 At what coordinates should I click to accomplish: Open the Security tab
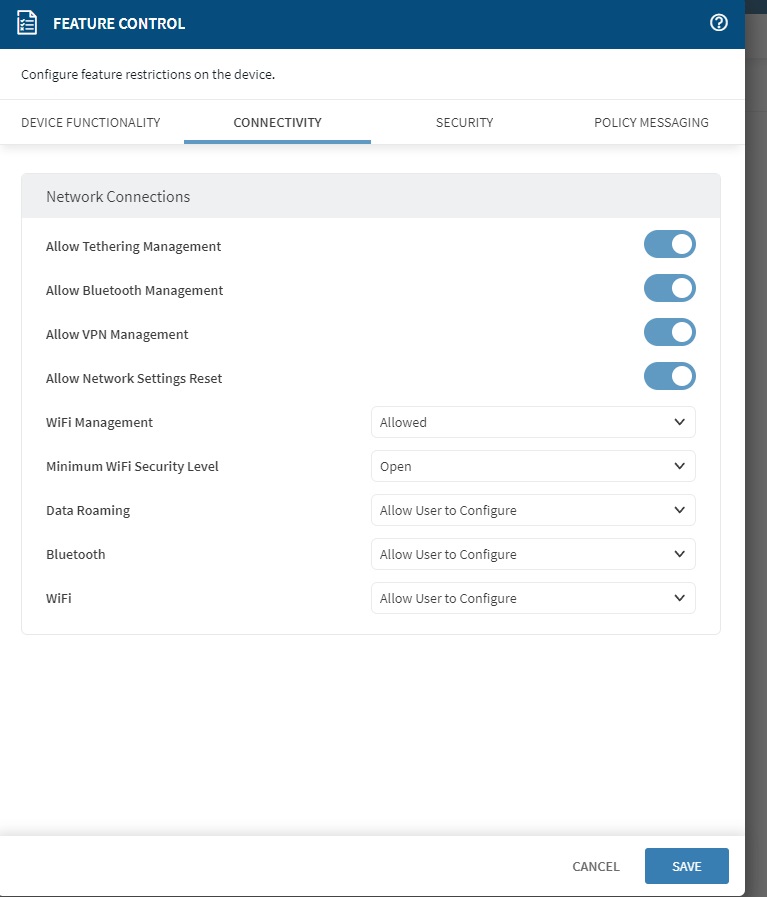pos(464,123)
